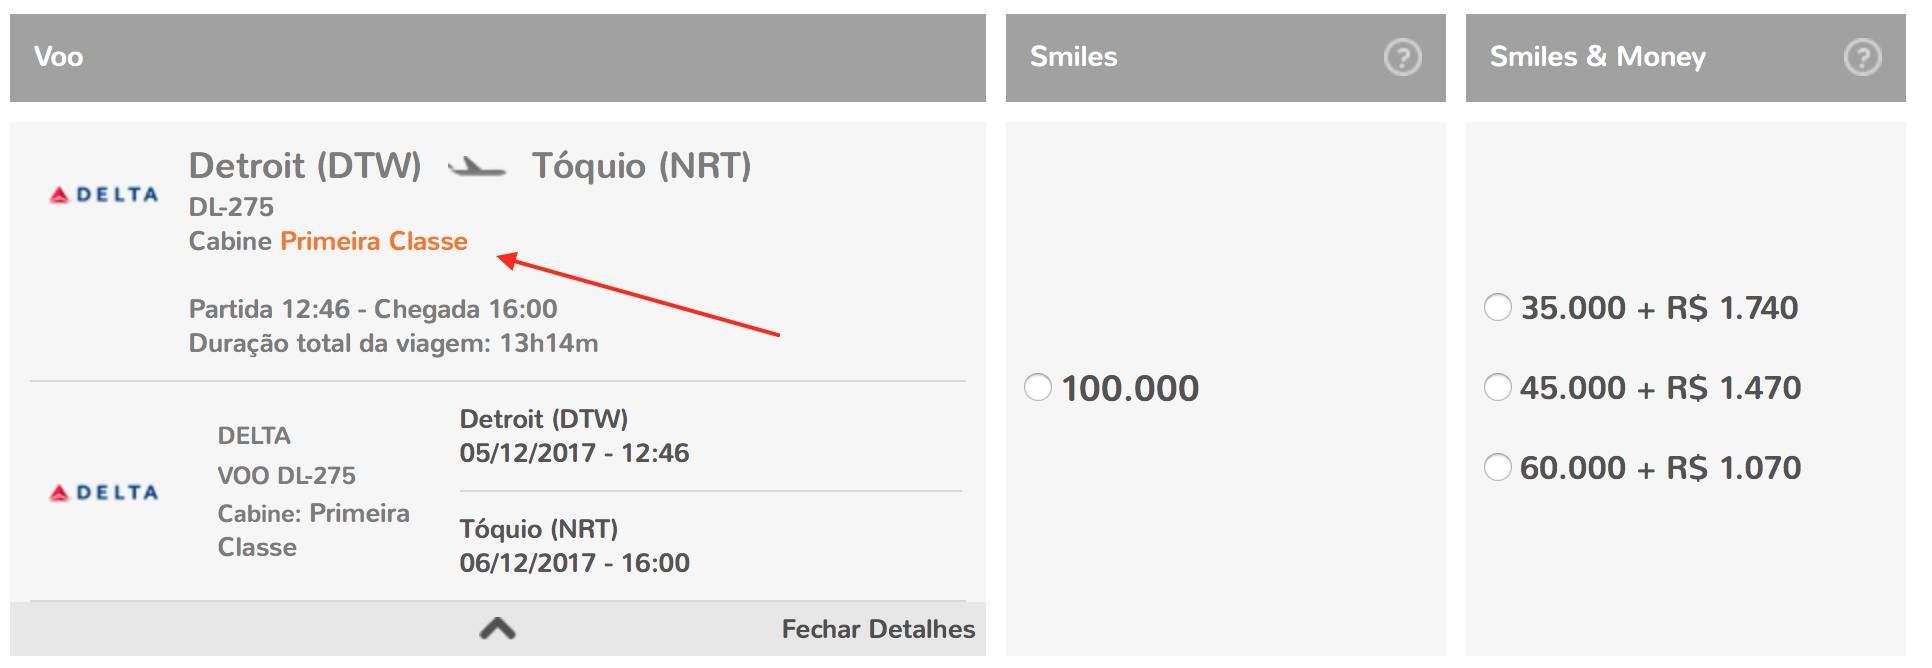Click the Fechar Detalhes link
The height and width of the screenshot is (668, 1932).
point(878,629)
